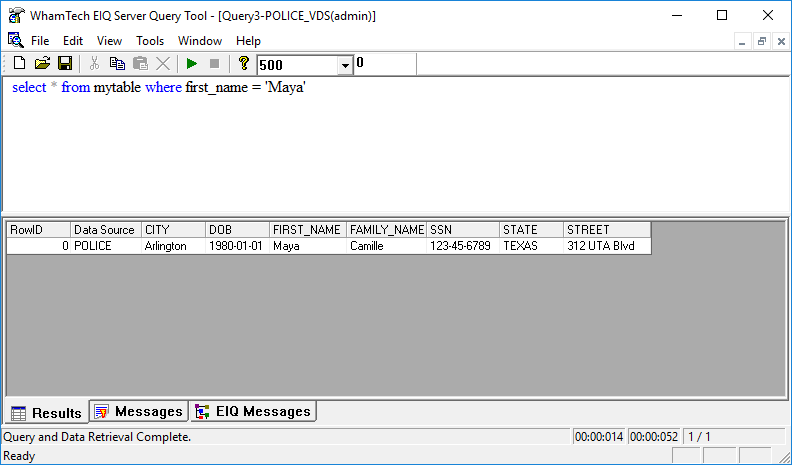Image resolution: width=792 pixels, height=465 pixels.
Task: Switch to the EIQ Messages tab
Action: click(254, 411)
